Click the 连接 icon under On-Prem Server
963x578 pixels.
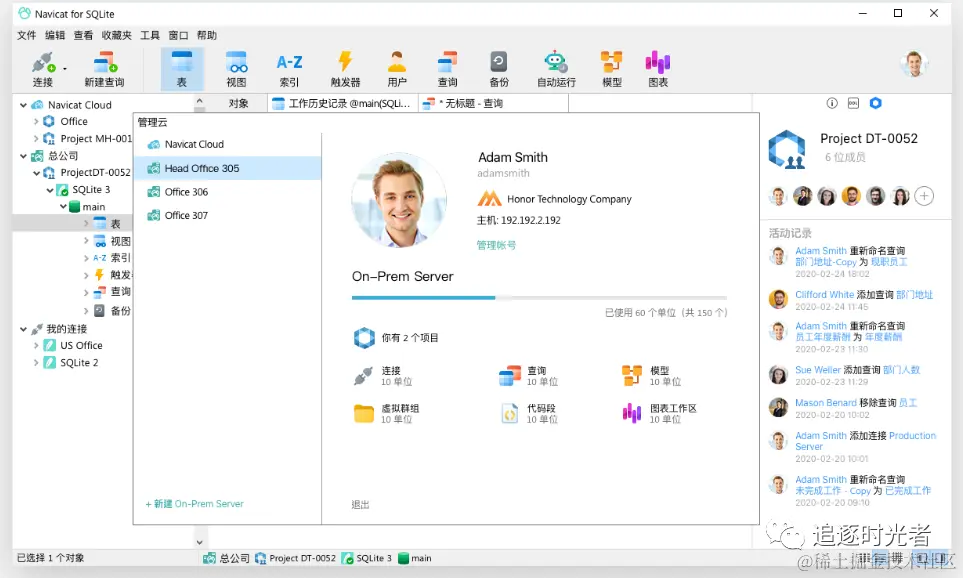[363, 376]
